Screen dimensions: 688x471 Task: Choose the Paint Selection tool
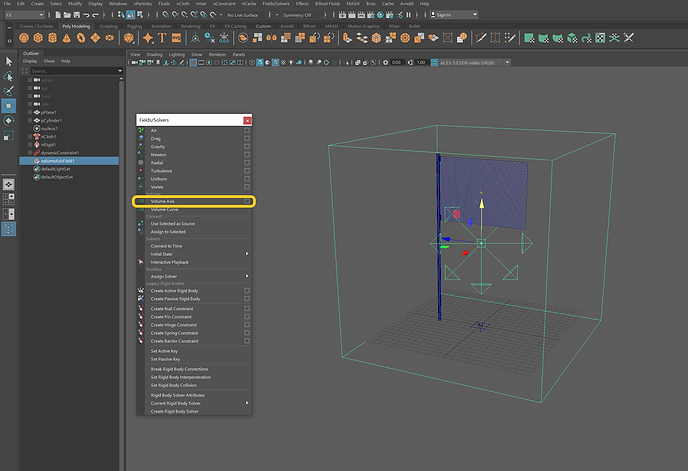(9, 91)
